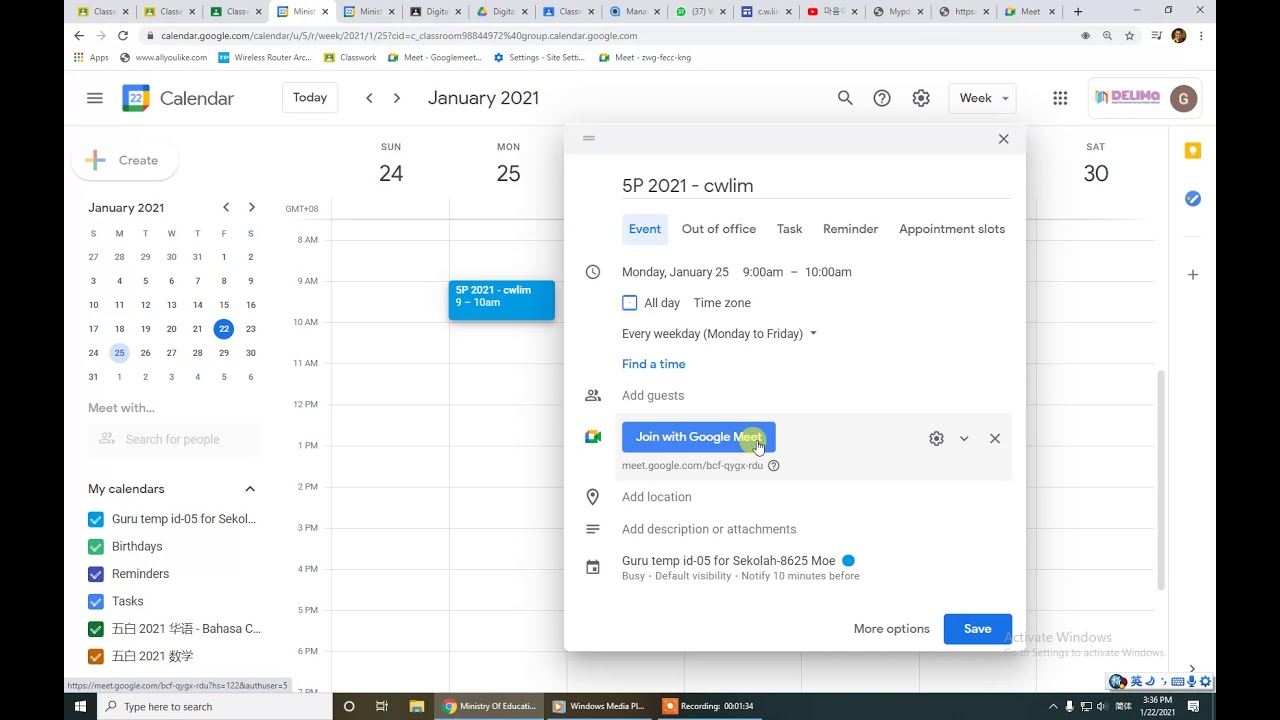Image resolution: width=1280 pixels, height=720 pixels.
Task: Toggle Tasks calendar checkbox
Action: click(96, 601)
